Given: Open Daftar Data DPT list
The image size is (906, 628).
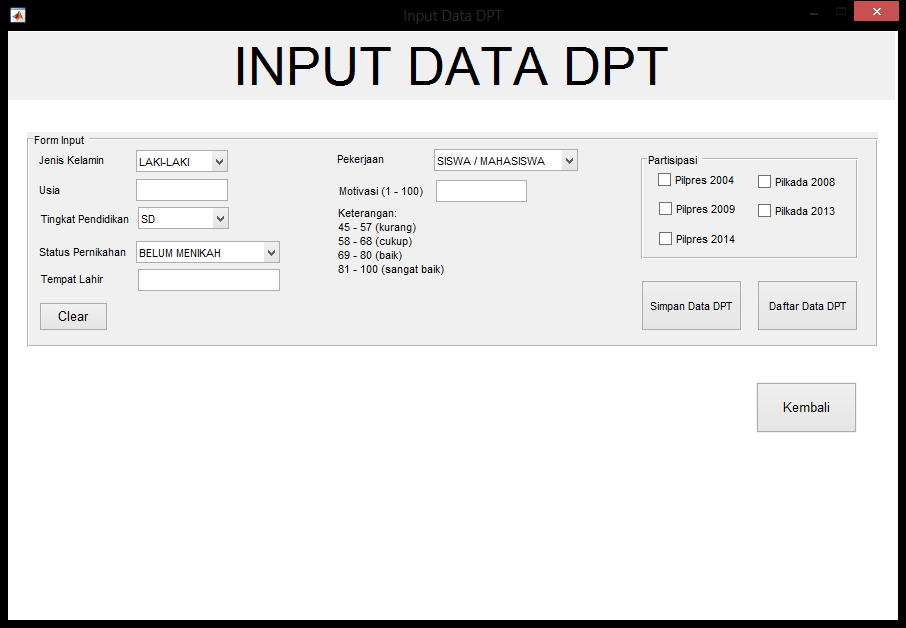Looking at the screenshot, I should 807,306.
